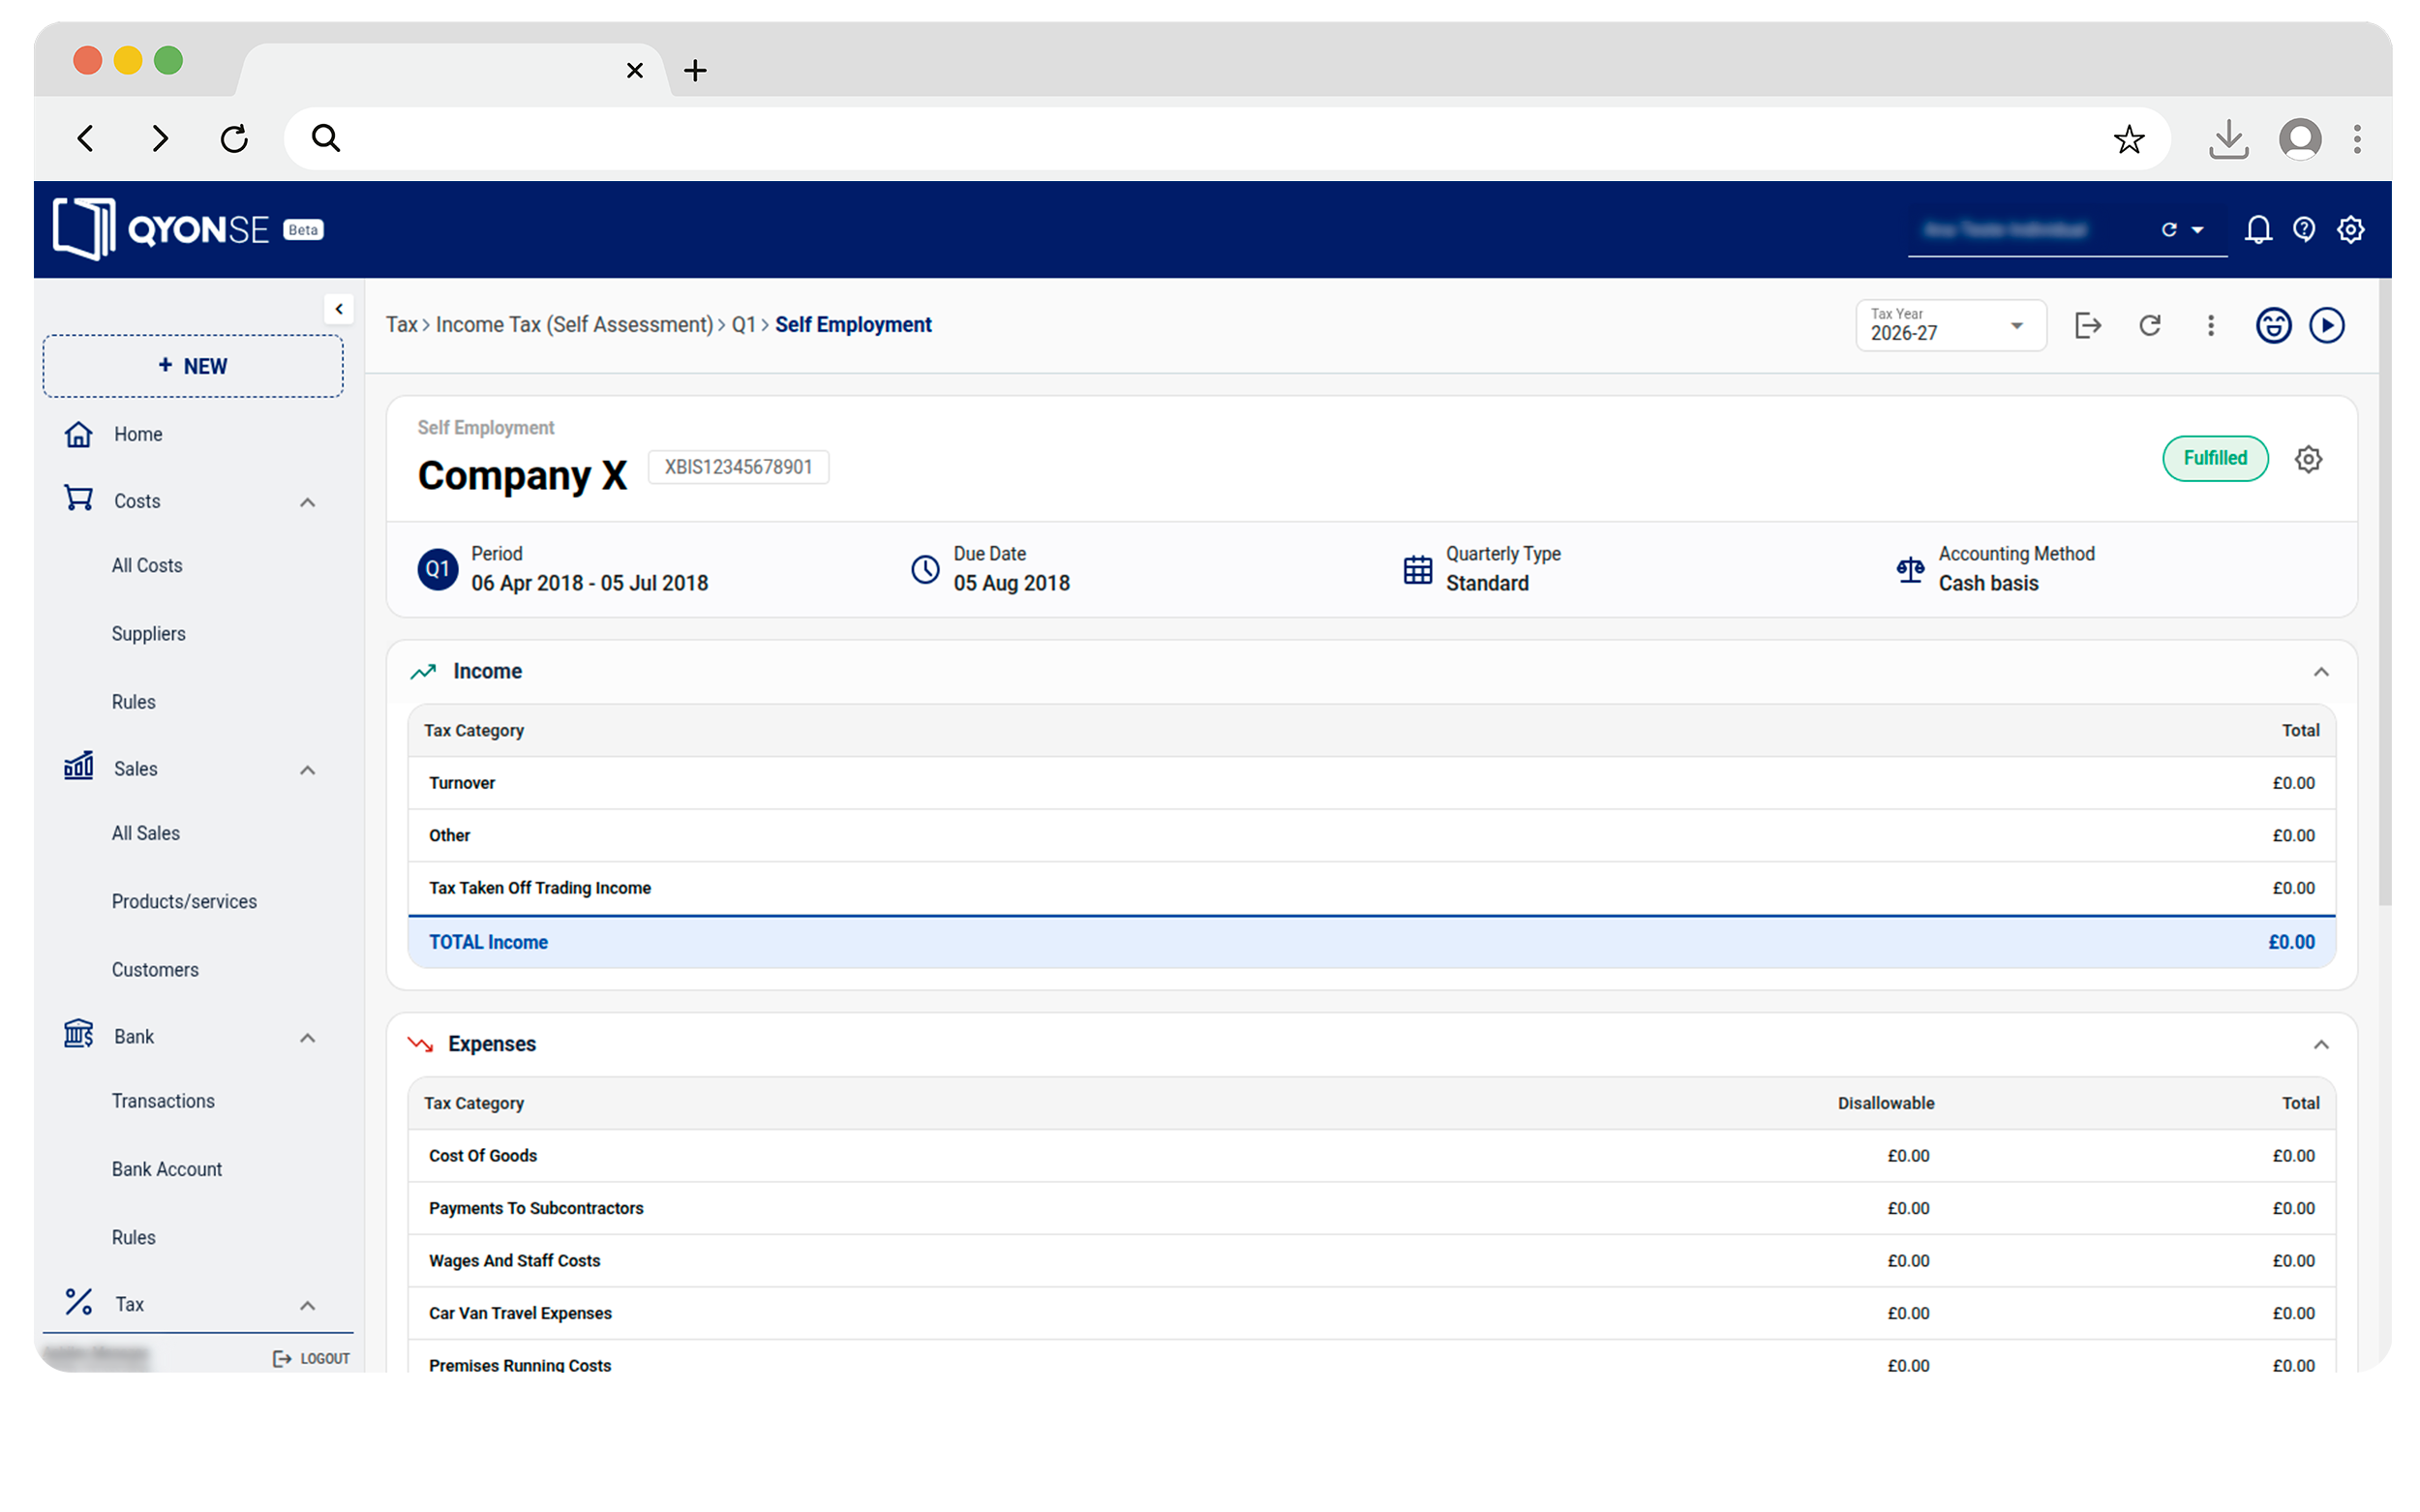Open account switcher dropdown arrow in header
The image size is (2420, 1512).
[x=2198, y=230]
